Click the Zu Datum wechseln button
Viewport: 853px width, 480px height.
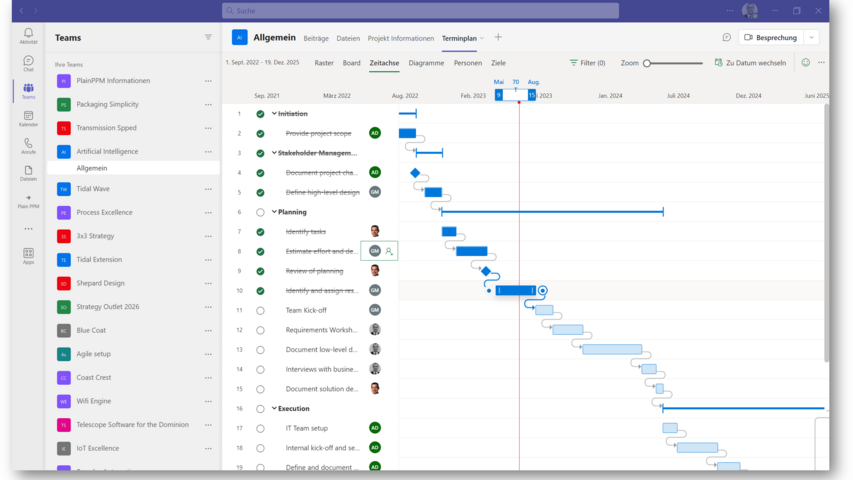tap(750, 63)
